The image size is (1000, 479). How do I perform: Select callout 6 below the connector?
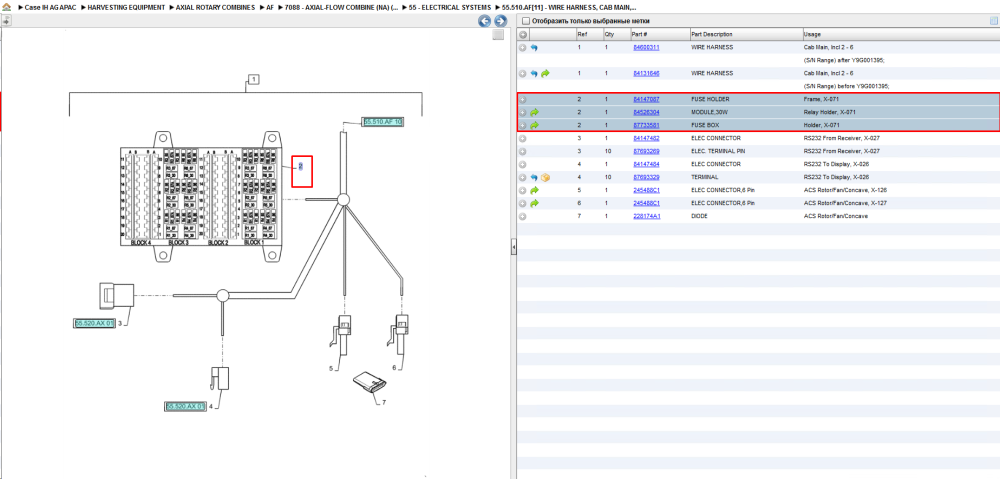click(x=393, y=367)
